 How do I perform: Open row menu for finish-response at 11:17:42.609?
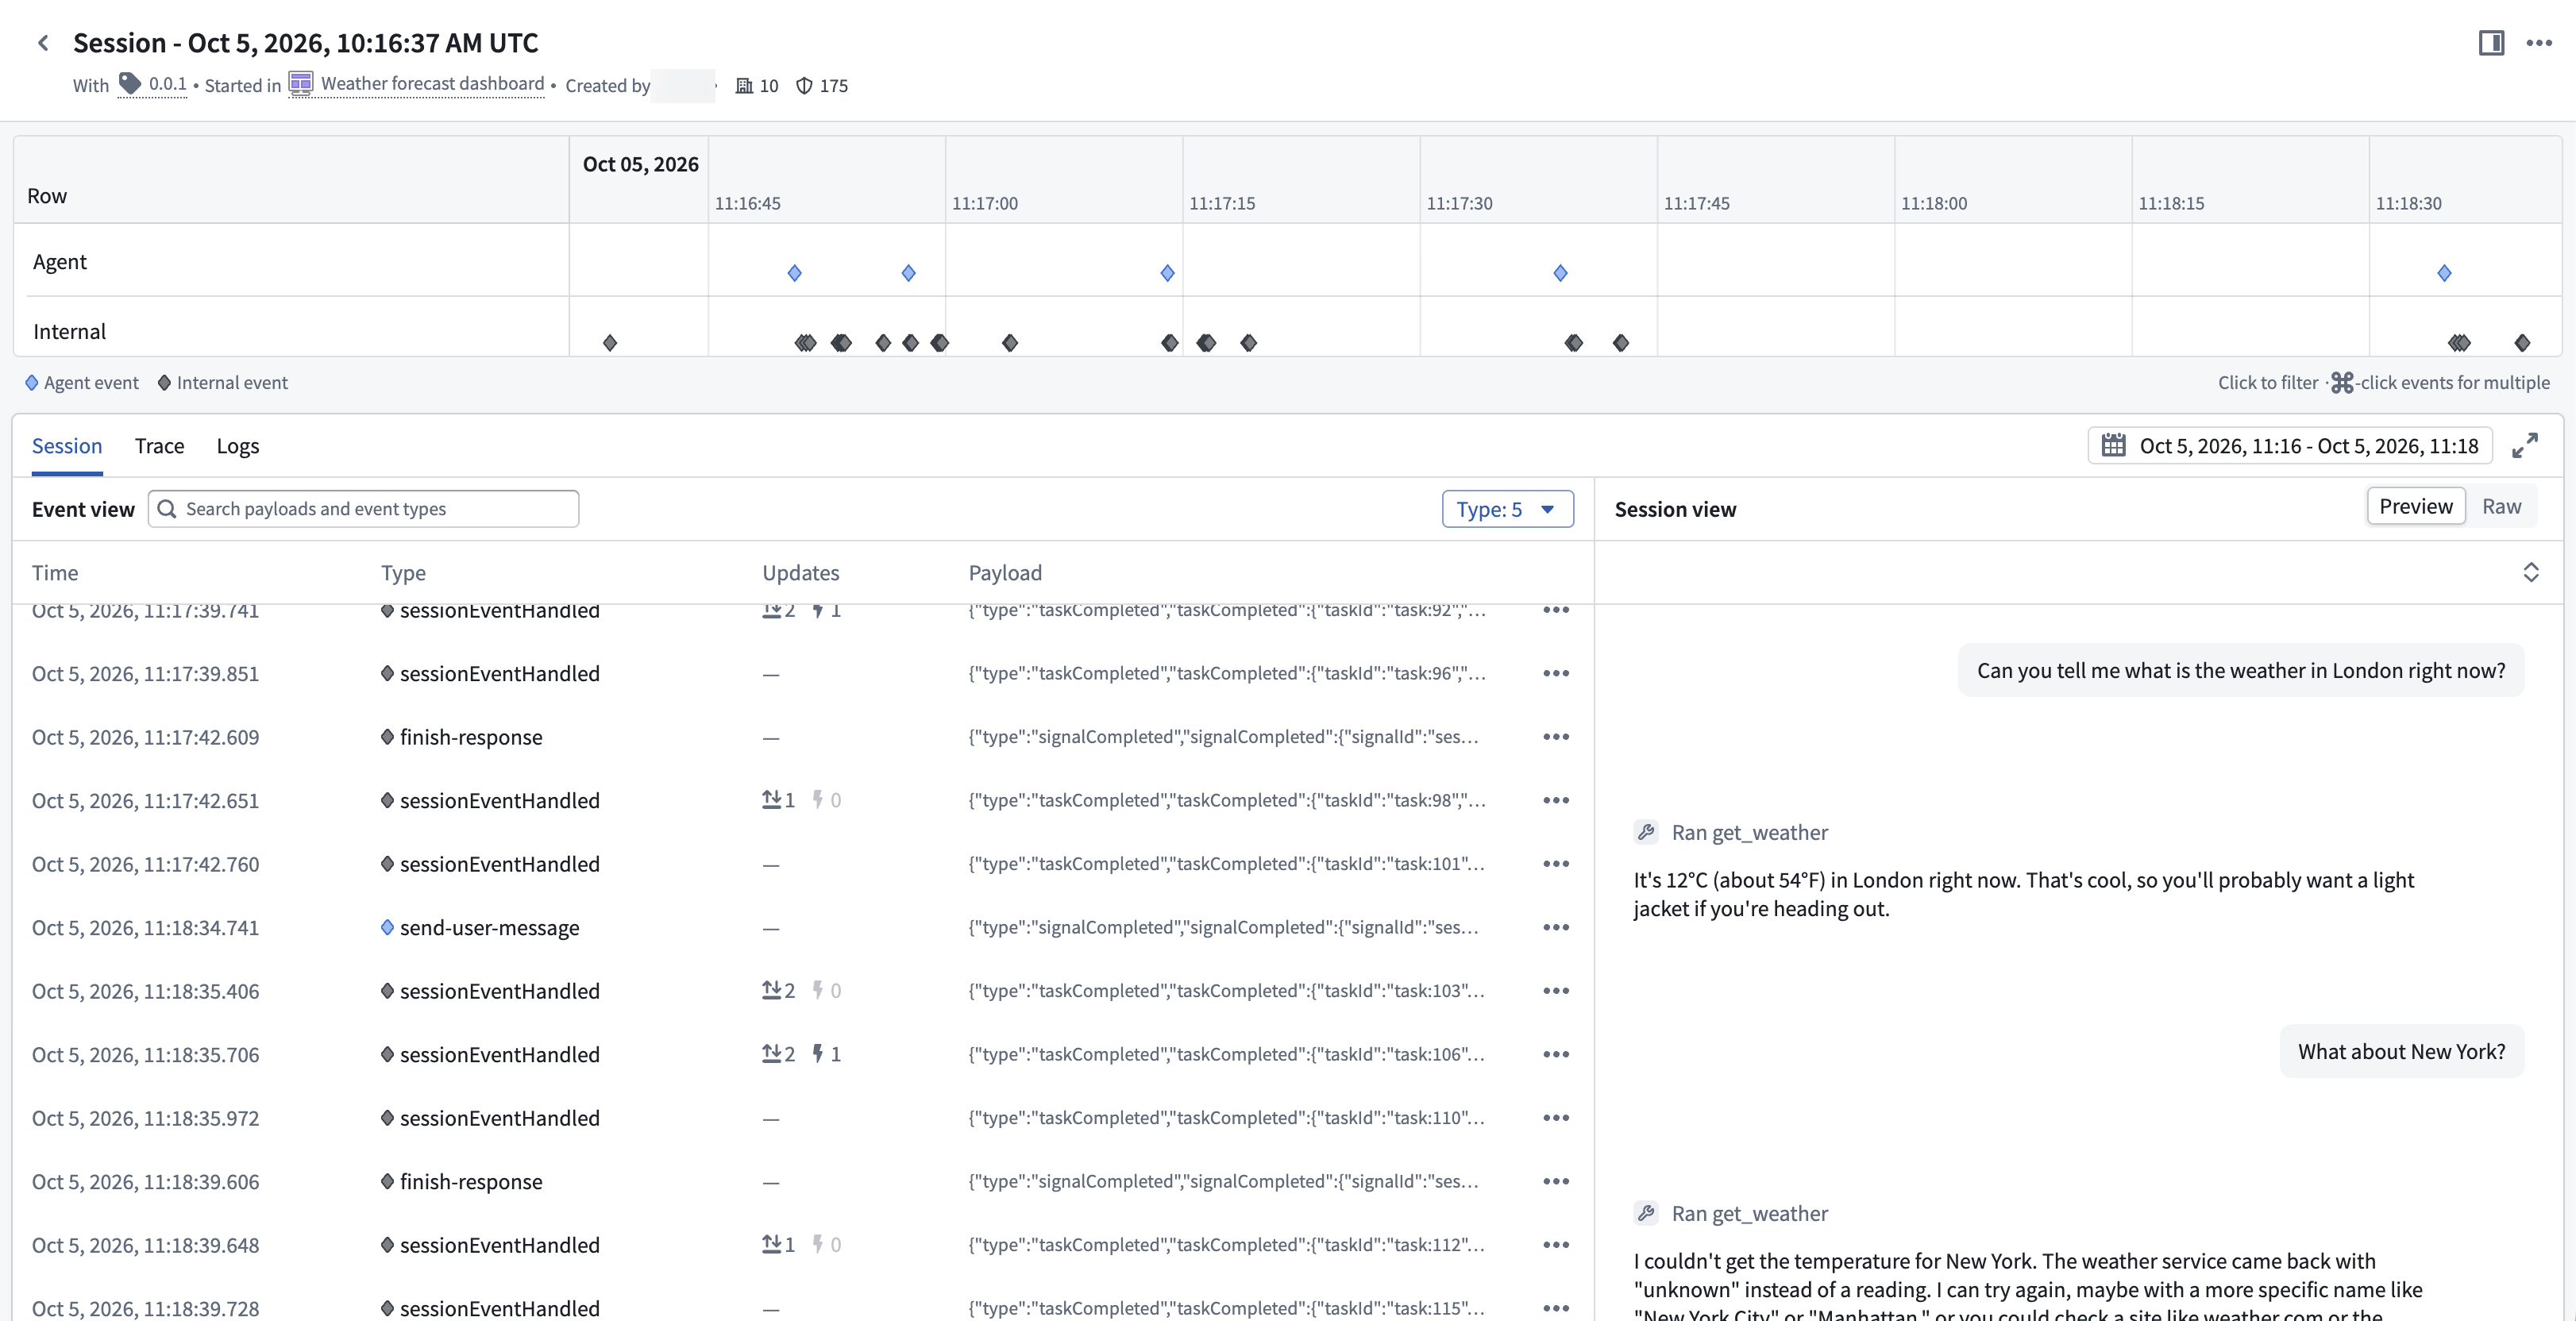point(1556,737)
